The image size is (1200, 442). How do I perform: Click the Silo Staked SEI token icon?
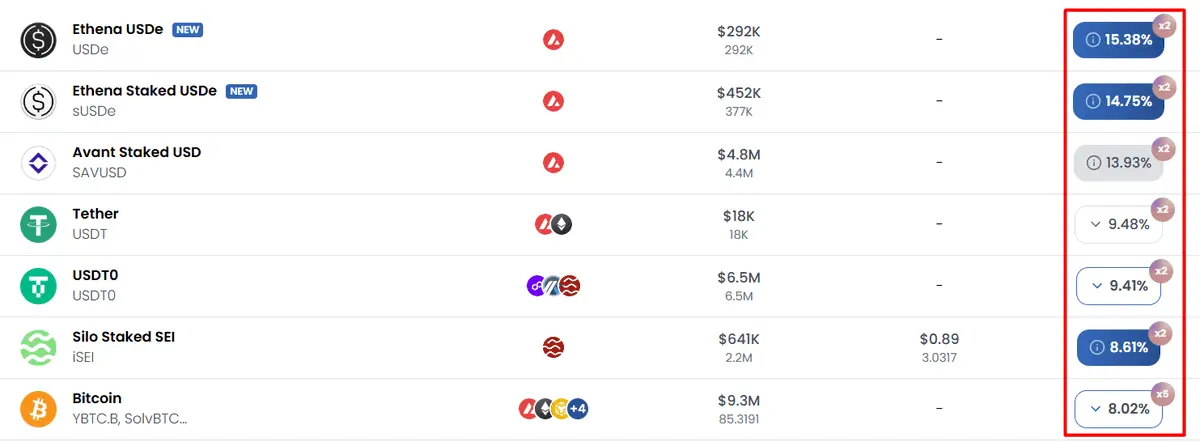(x=39, y=347)
